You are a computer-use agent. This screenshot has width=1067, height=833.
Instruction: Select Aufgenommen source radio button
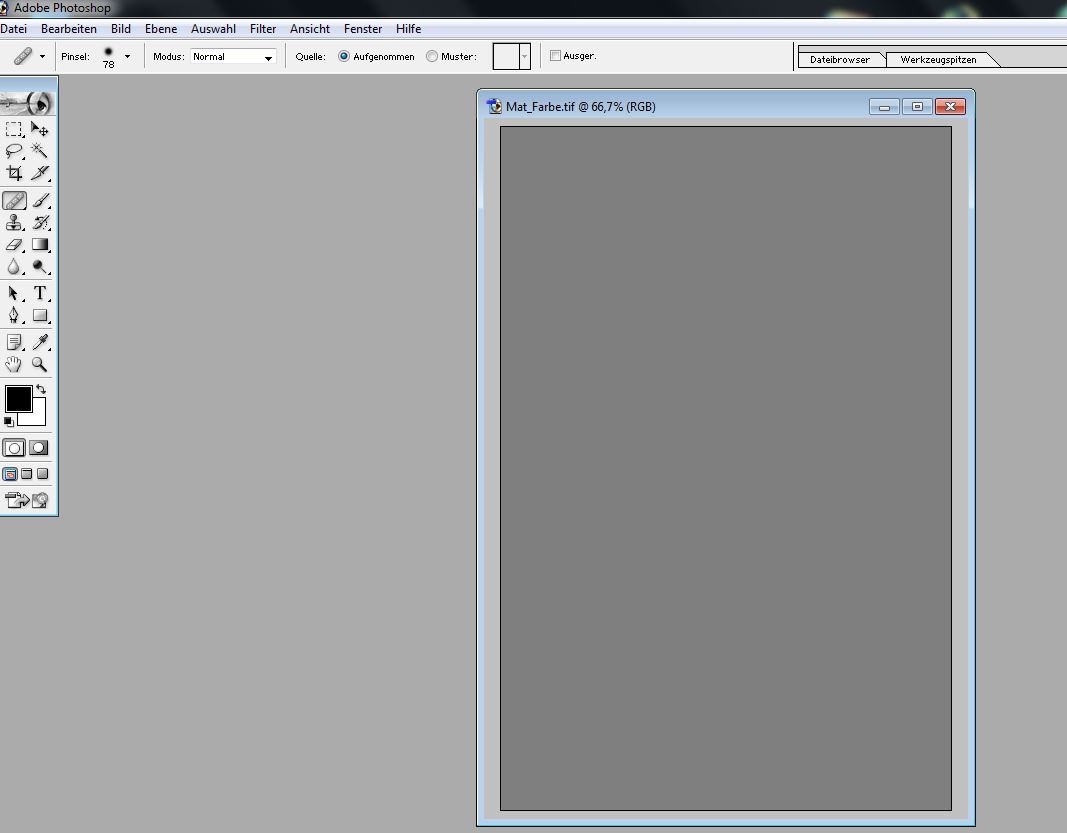pos(344,56)
